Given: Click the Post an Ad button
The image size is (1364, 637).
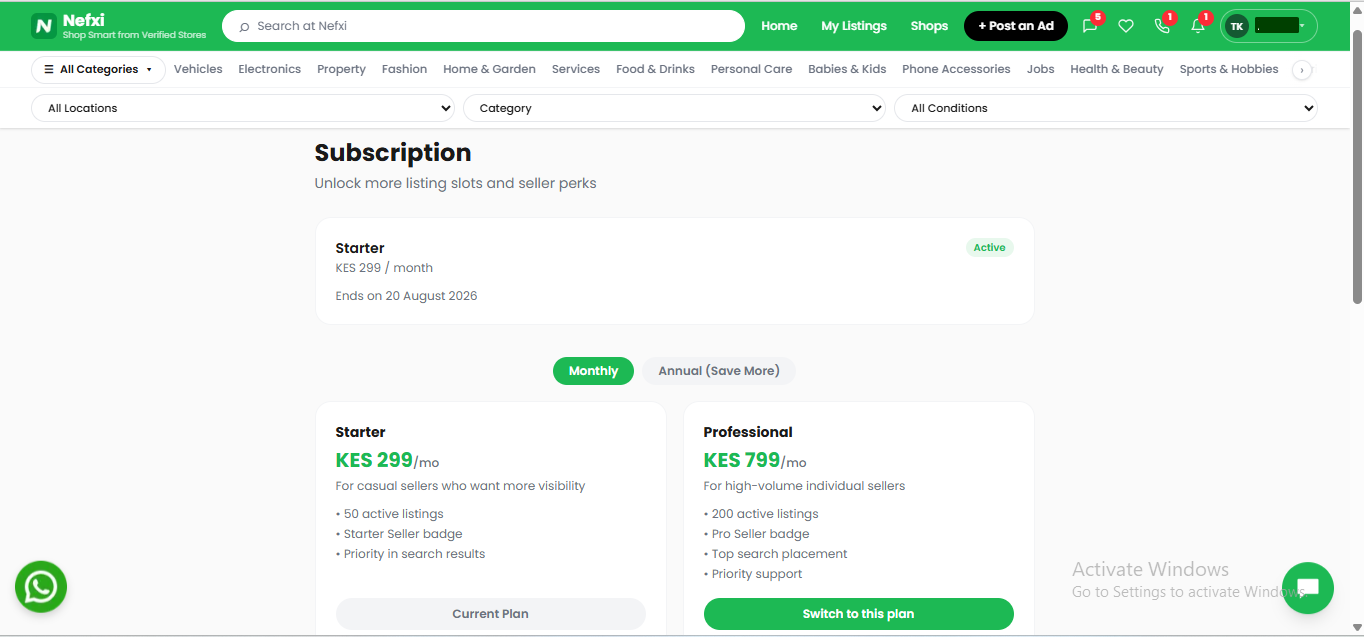Looking at the screenshot, I should click(x=1016, y=26).
